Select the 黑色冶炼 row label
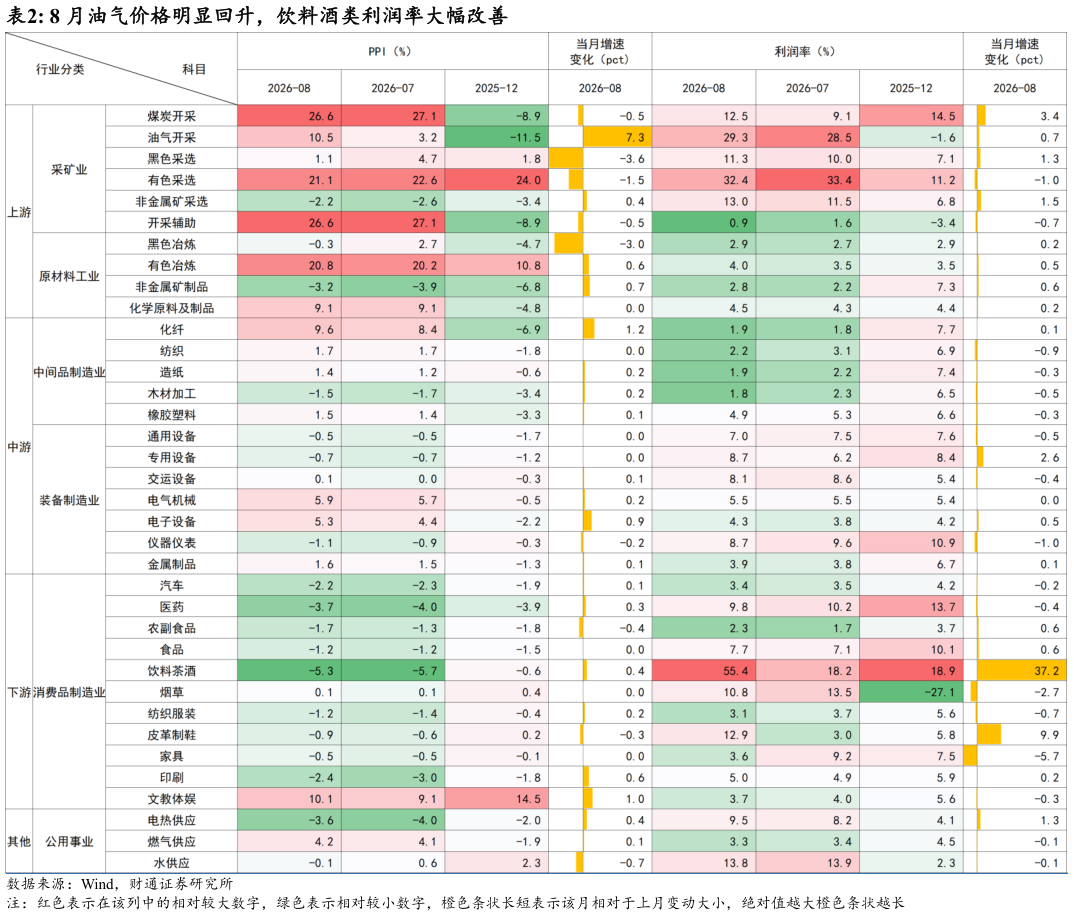Viewport: 1074px width, 916px height. click(x=172, y=244)
